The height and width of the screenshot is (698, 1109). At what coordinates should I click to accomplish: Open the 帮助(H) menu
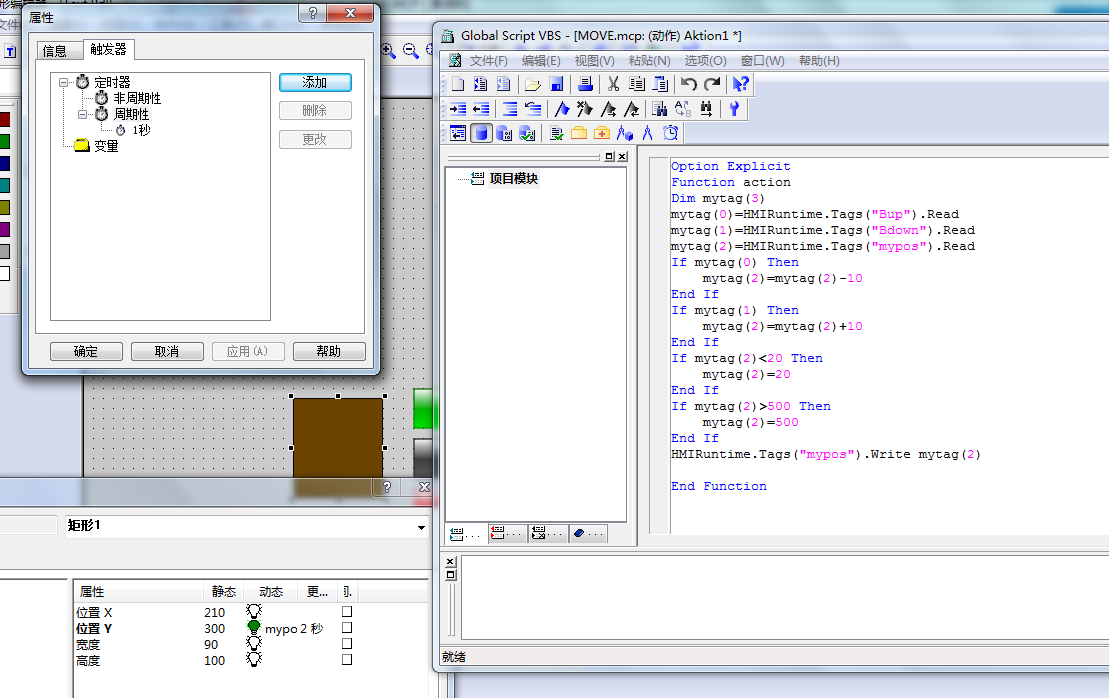click(819, 61)
